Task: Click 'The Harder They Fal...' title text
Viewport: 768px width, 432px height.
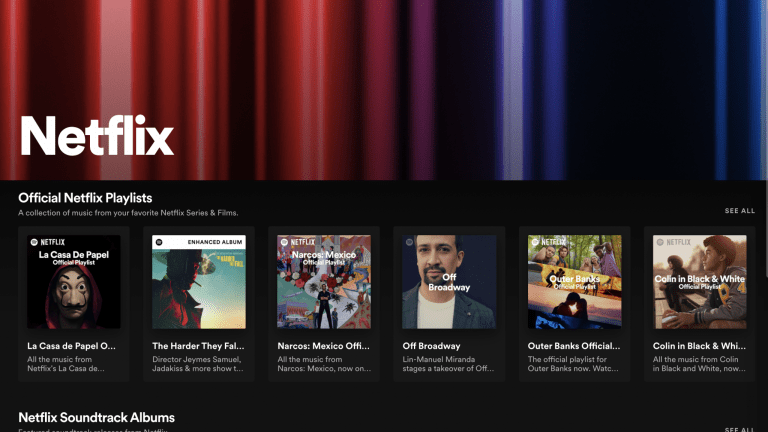Action: (x=198, y=346)
